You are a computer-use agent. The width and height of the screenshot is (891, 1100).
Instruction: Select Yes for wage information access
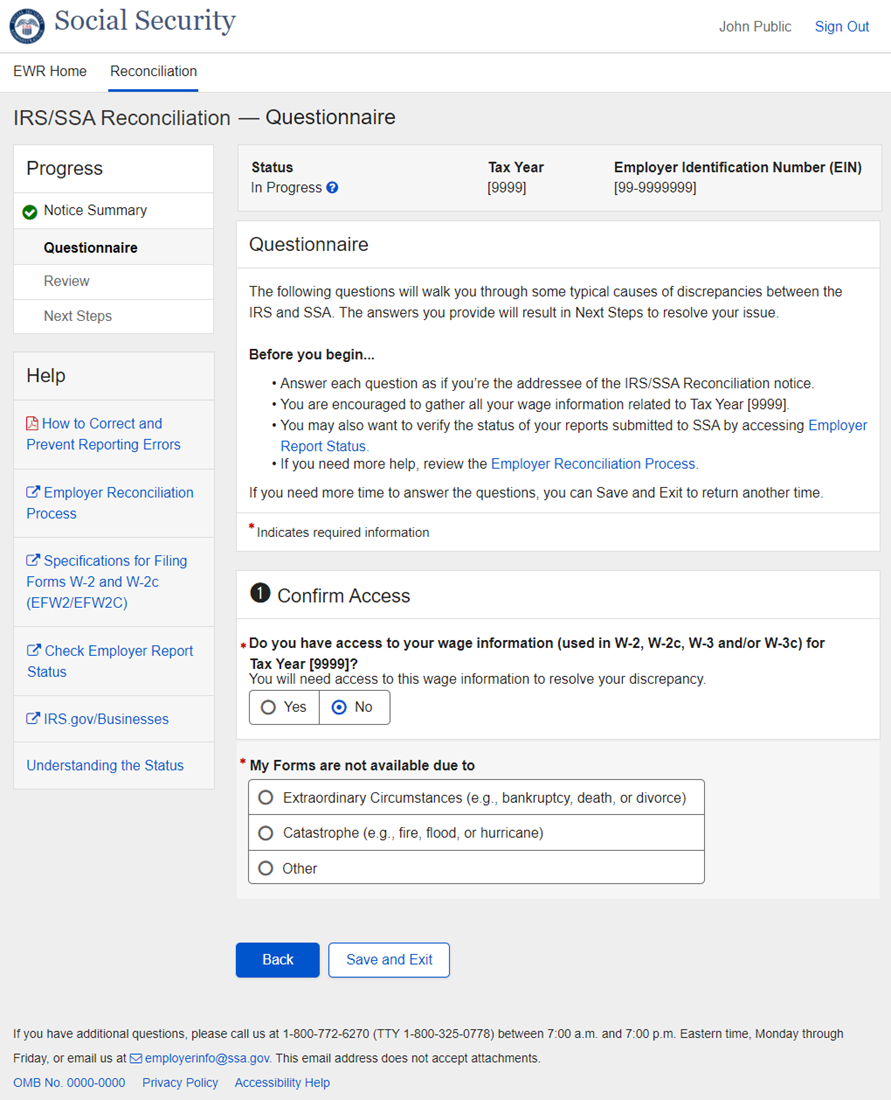[268, 707]
